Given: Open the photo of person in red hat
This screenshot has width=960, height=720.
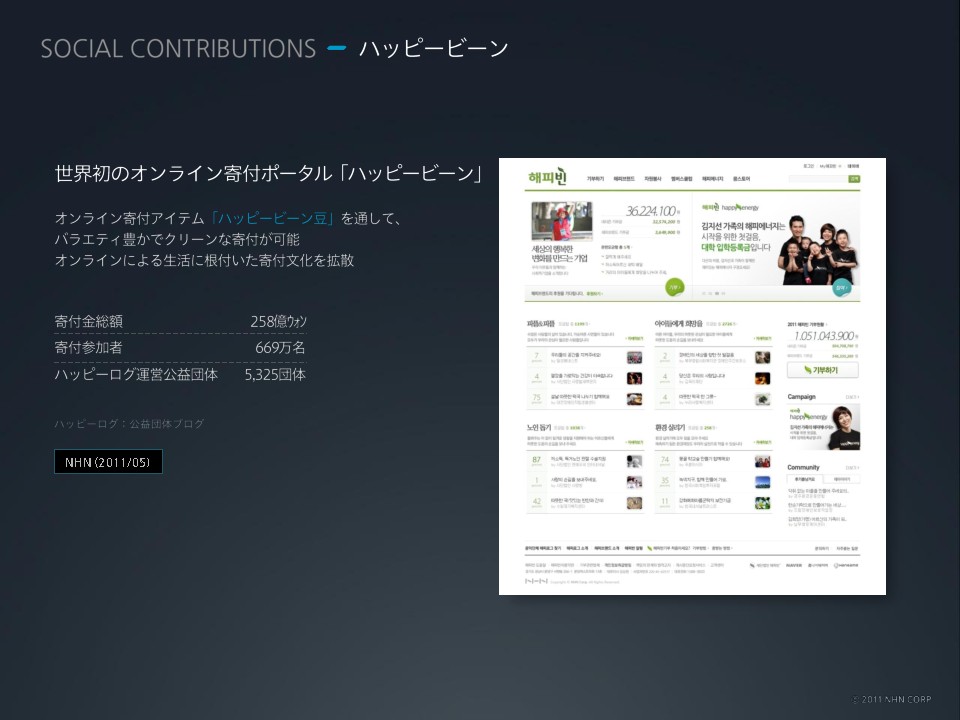Looking at the screenshot, I should (561, 221).
